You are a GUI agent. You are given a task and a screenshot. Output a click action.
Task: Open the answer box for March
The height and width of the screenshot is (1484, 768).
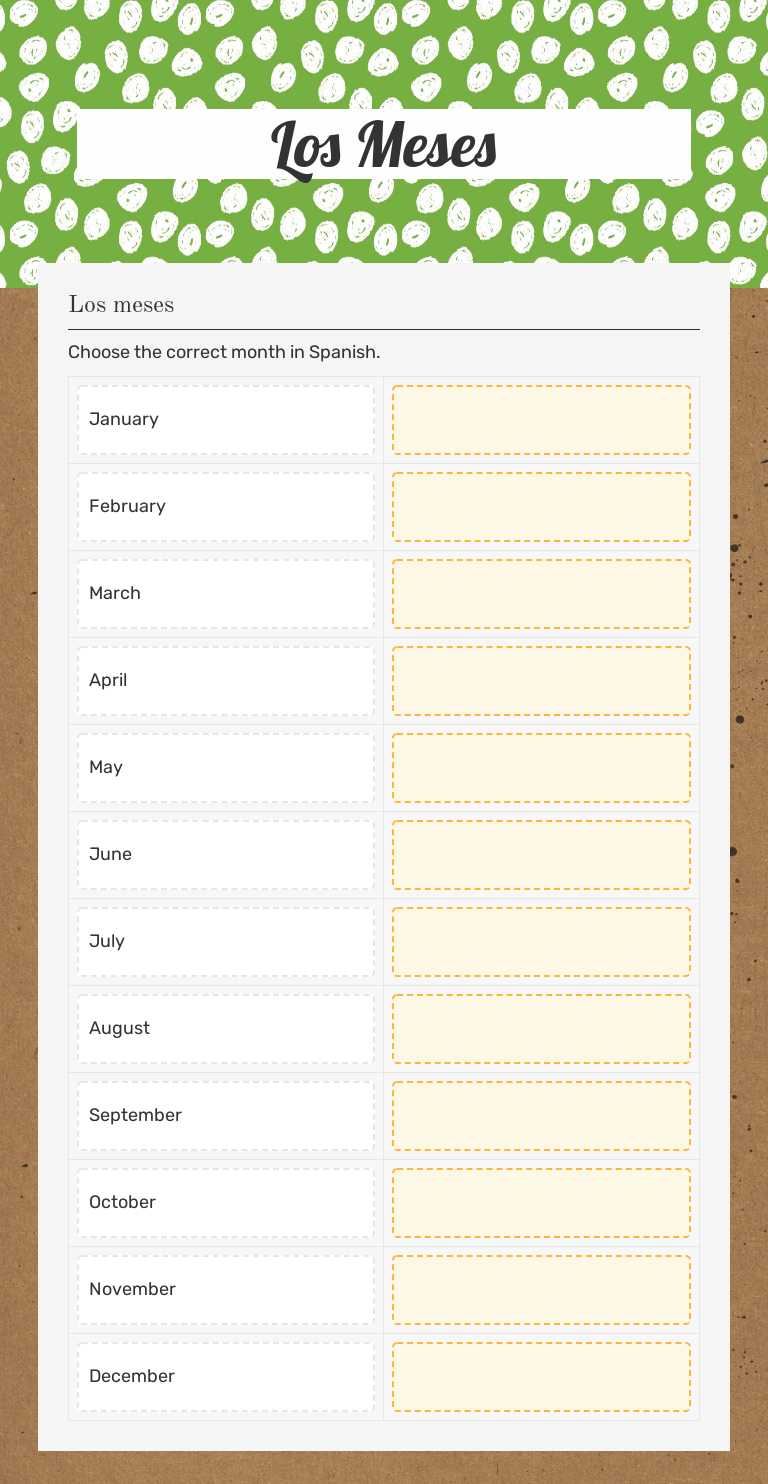[x=541, y=594]
